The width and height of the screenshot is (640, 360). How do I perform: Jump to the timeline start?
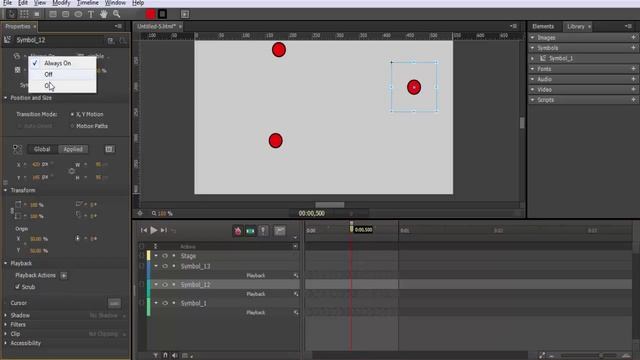(144, 230)
